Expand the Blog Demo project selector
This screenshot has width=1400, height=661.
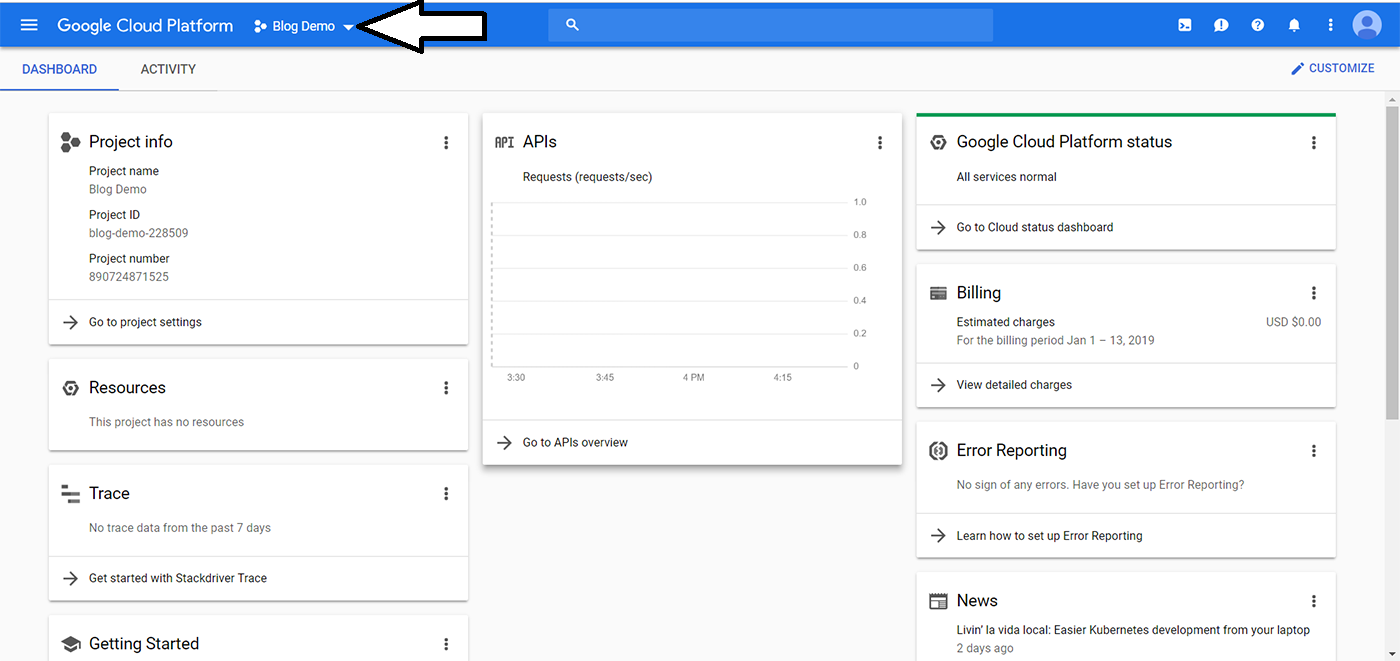pos(304,27)
